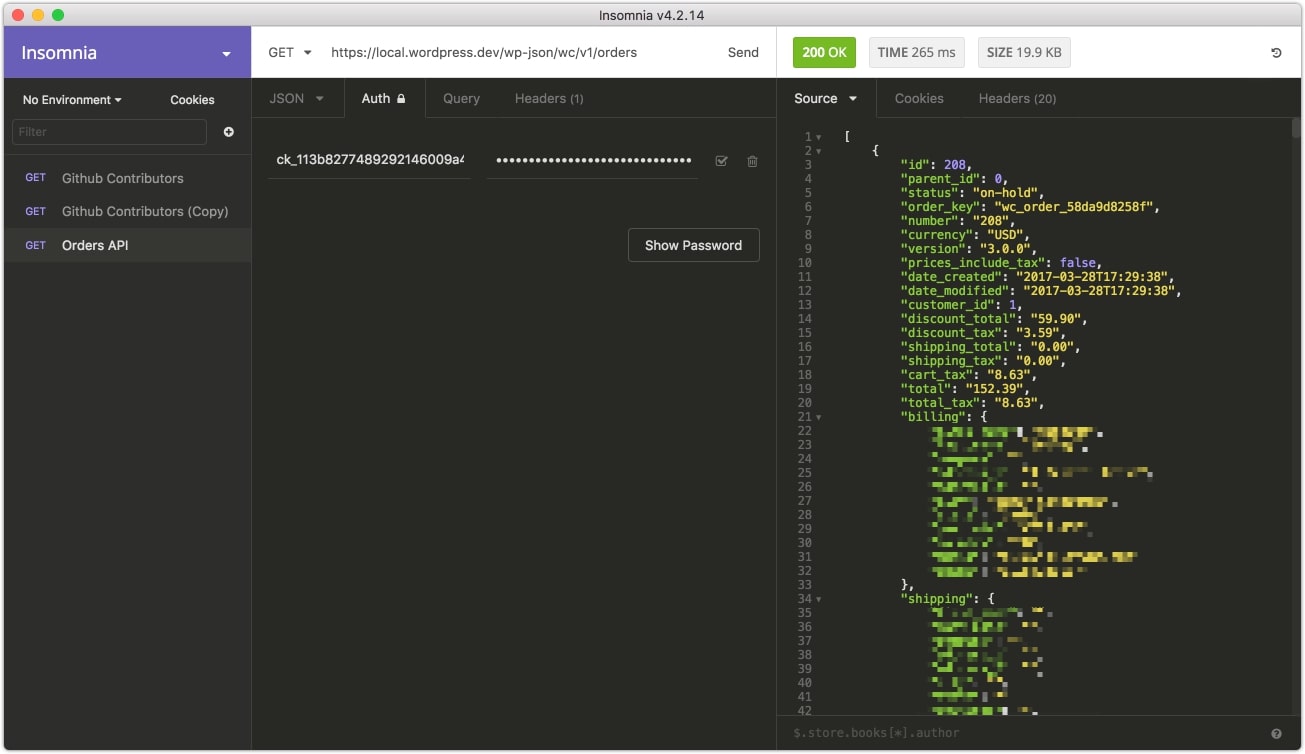Click the response pane vertical scrollbar
The image size is (1305, 754).
pyautogui.click(x=1296, y=128)
